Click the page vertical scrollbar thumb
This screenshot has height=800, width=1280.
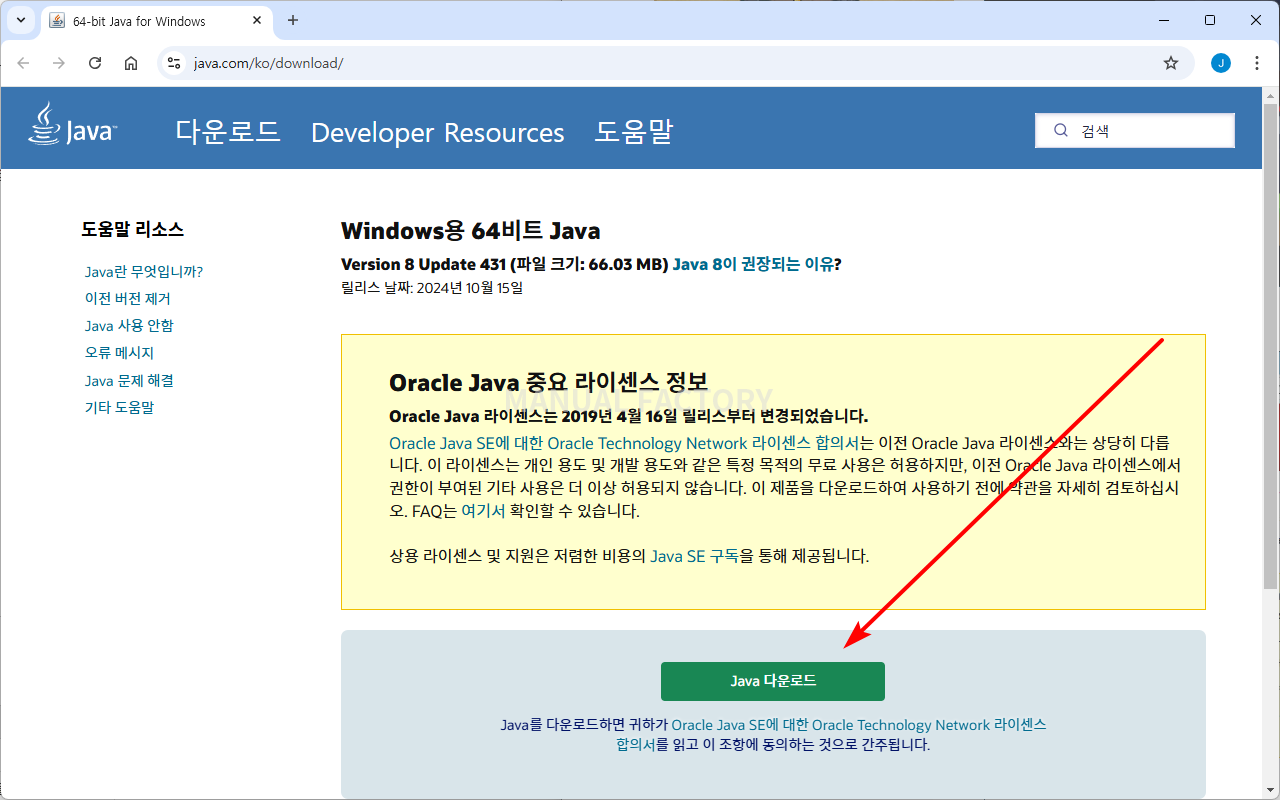pyautogui.click(x=1270, y=345)
